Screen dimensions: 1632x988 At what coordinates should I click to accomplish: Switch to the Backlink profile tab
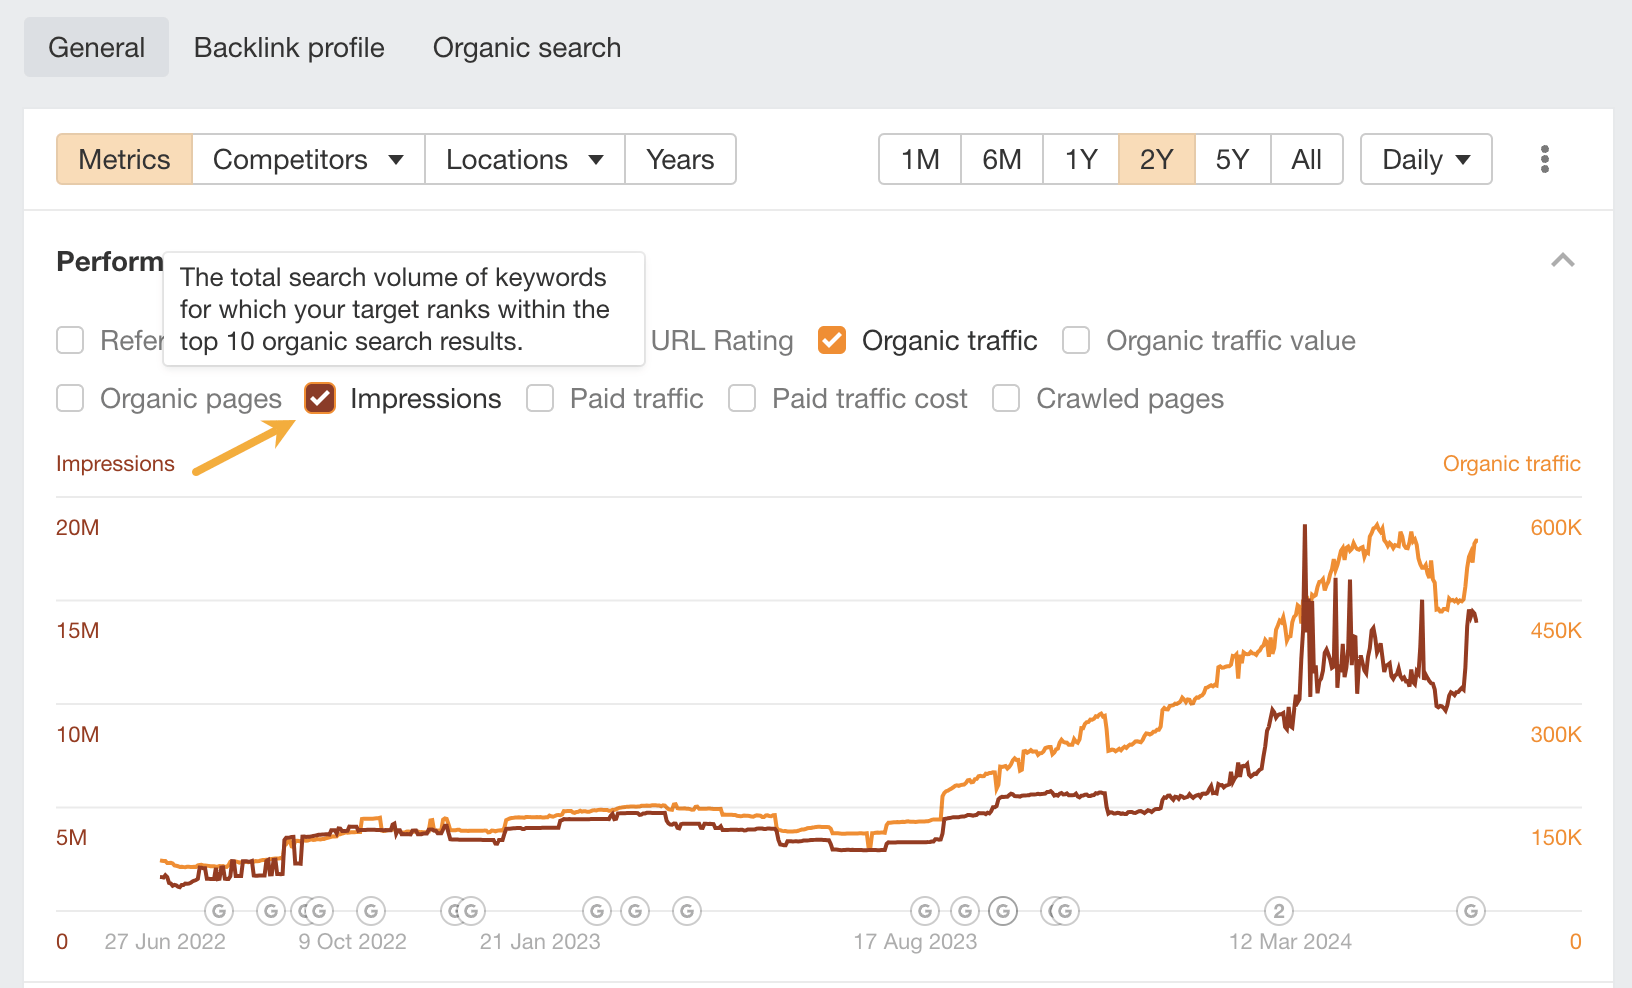tap(289, 48)
